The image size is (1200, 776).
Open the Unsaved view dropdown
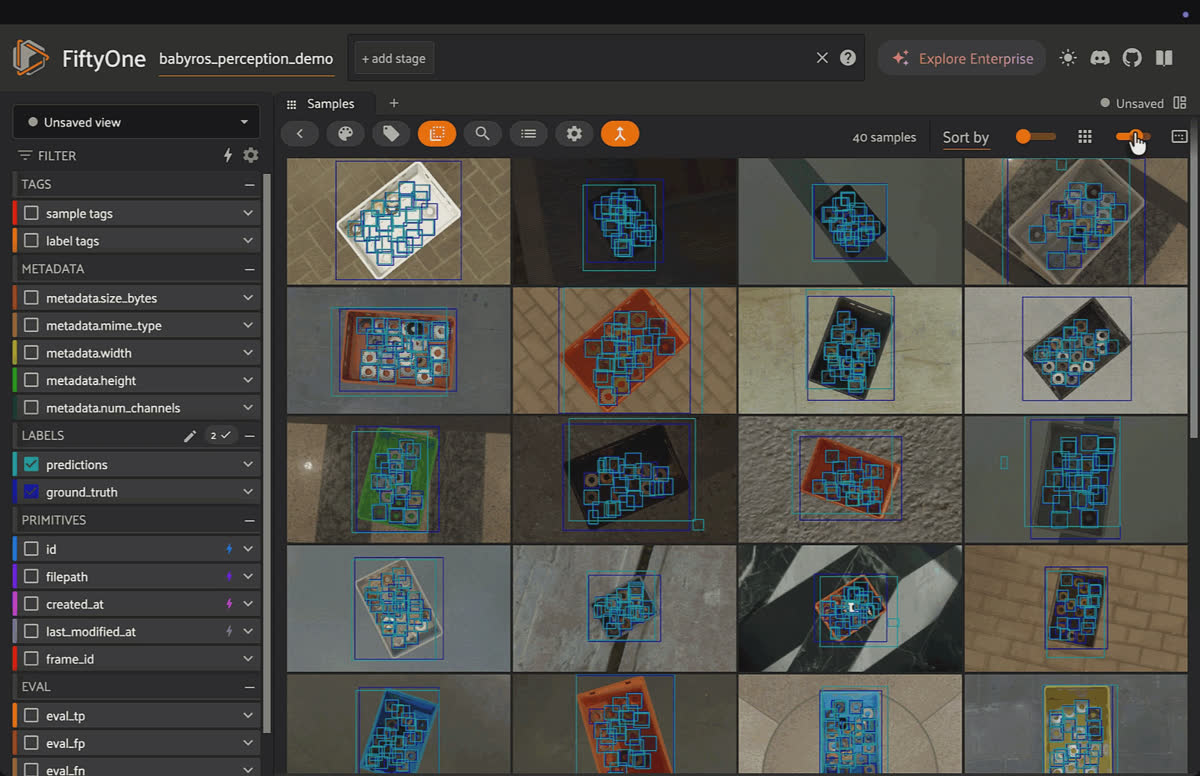pos(136,122)
